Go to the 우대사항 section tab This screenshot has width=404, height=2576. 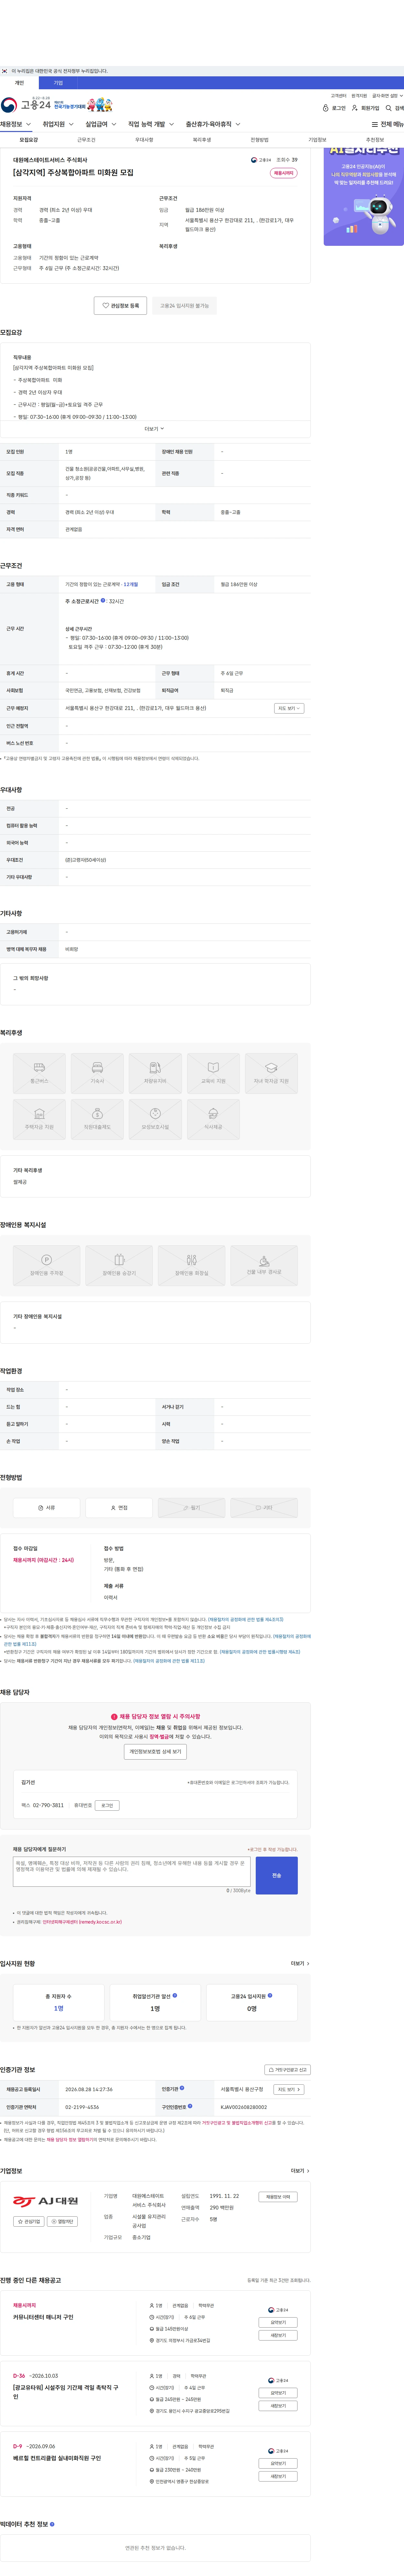coord(144,140)
